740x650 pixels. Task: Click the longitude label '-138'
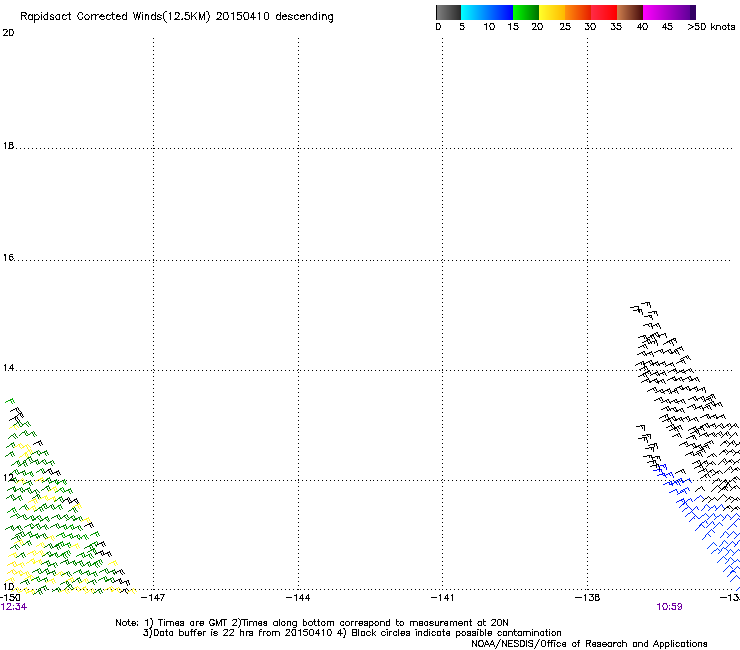click(x=588, y=598)
